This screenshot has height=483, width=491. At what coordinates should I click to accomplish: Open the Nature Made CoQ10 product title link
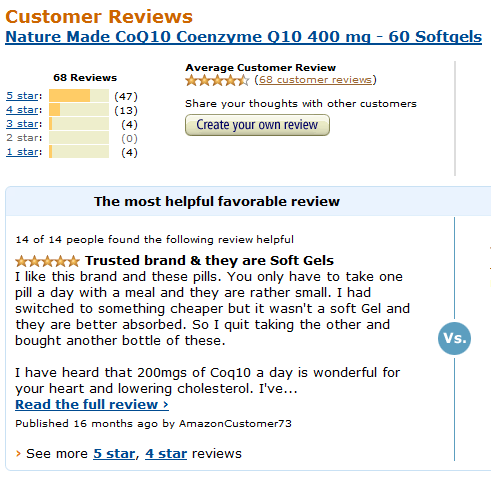(x=243, y=37)
